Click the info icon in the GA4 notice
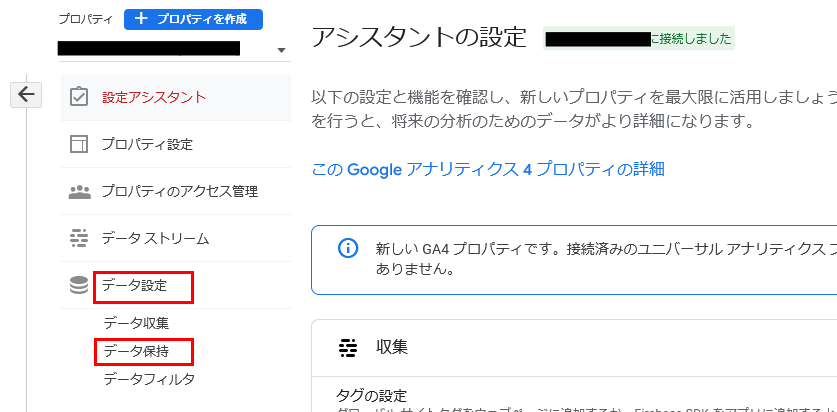The height and width of the screenshot is (412, 837). [347, 248]
